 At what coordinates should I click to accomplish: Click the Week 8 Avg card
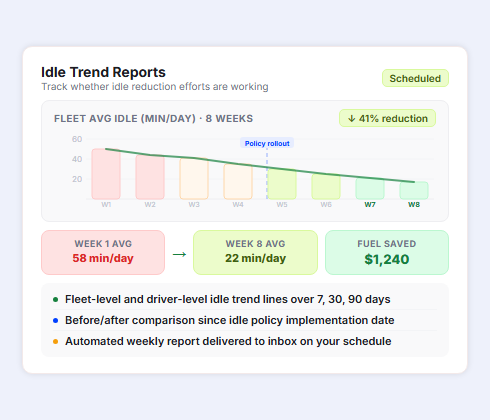pyautogui.click(x=255, y=252)
